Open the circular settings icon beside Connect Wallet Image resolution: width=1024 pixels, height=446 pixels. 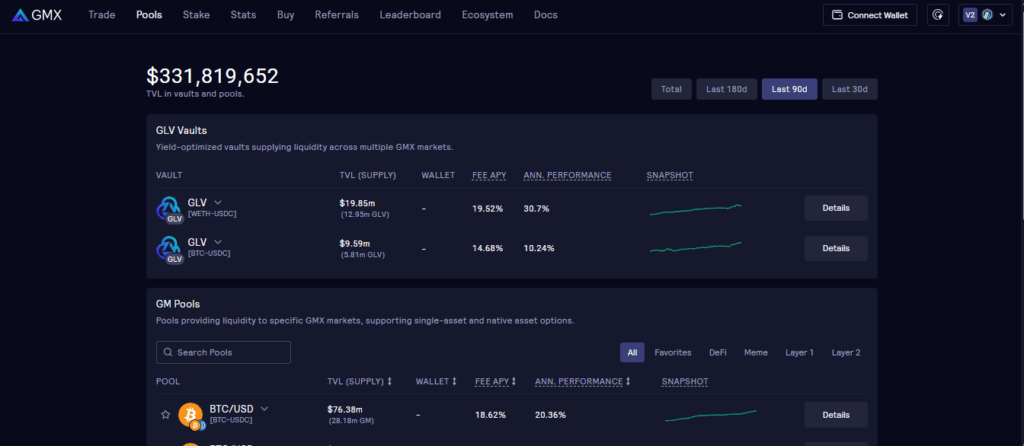pos(938,15)
